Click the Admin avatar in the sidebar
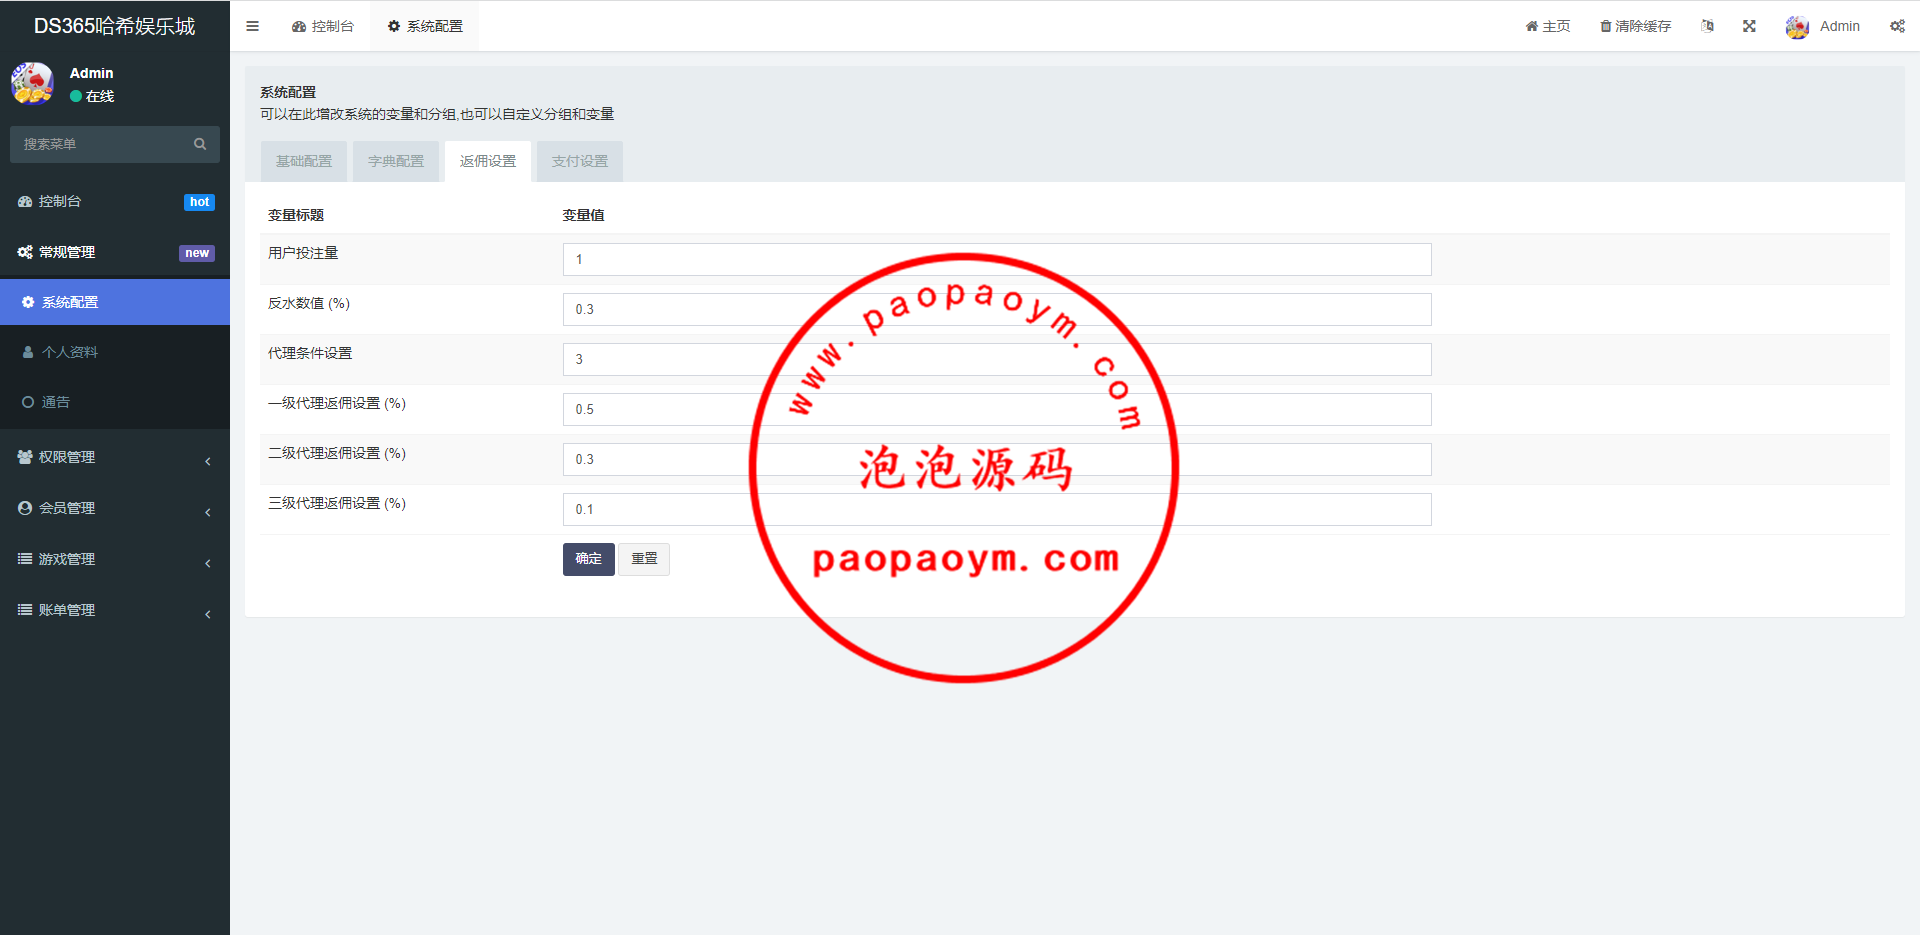Viewport: 1920px width, 935px height. pyautogui.click(x=32, y=83)
